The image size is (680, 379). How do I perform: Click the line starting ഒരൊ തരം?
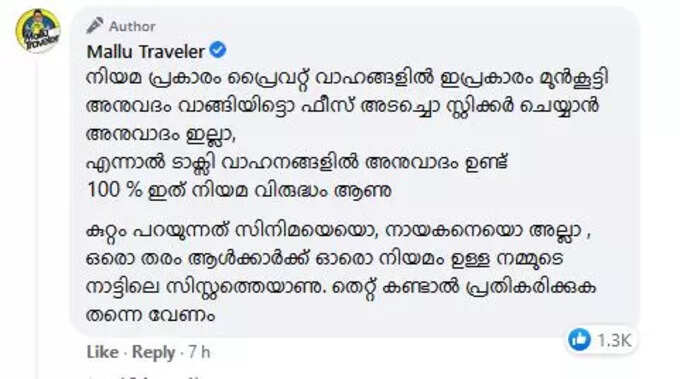pyautogui.click(x=325, y=259)
